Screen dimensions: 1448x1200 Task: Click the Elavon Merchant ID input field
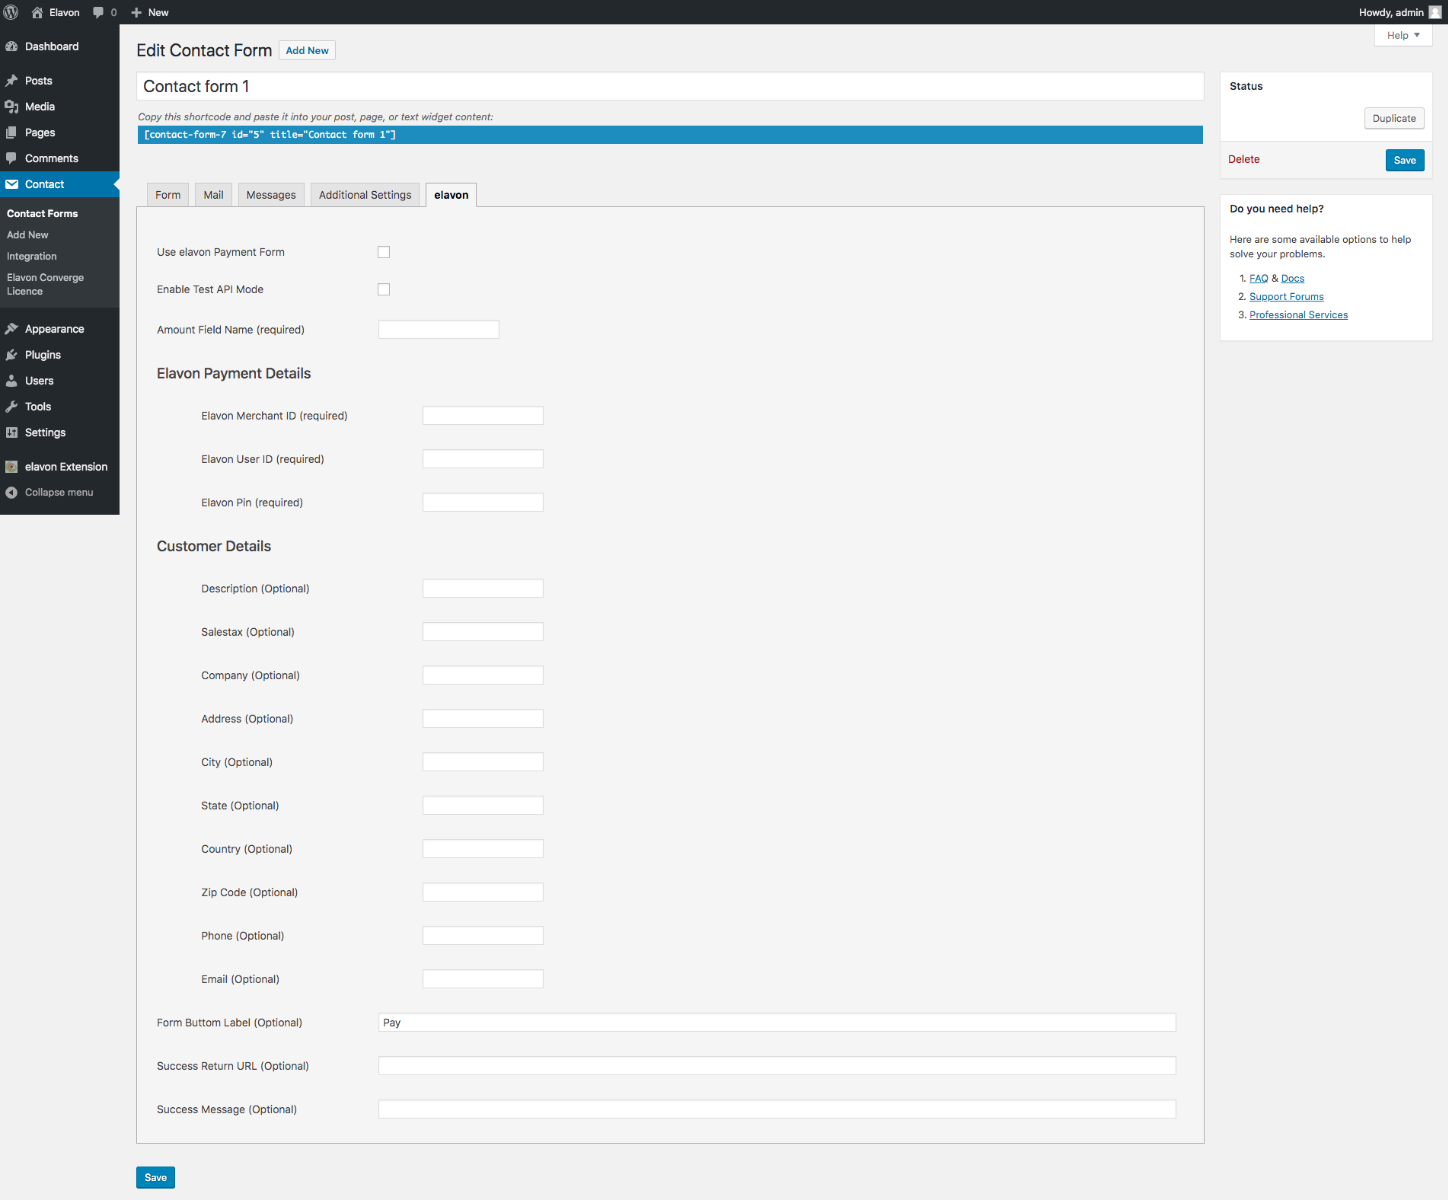[483, 416]
